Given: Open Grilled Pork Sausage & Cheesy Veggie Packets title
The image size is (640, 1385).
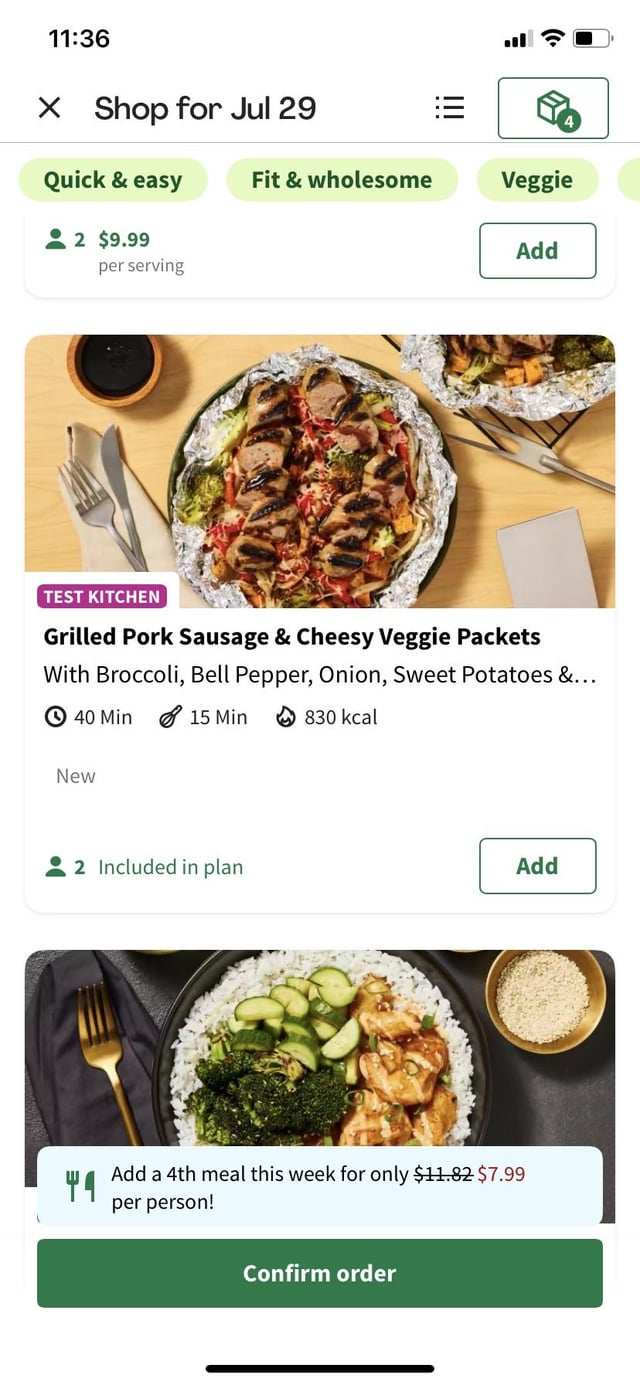Looking at the screenshot, I should [292, 637].
